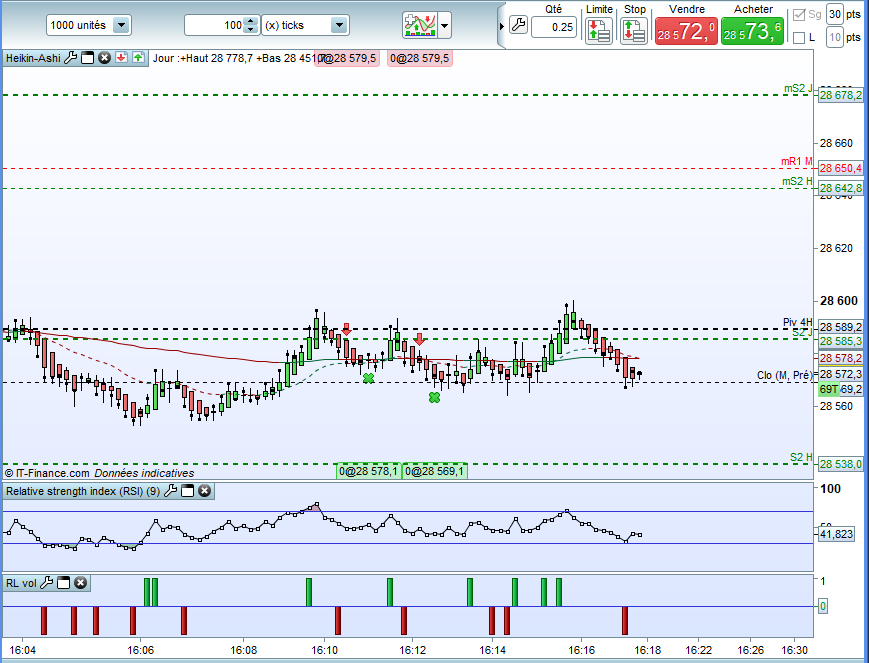
Task: Maximize the RL vol panel window icon
Action: 64,583
